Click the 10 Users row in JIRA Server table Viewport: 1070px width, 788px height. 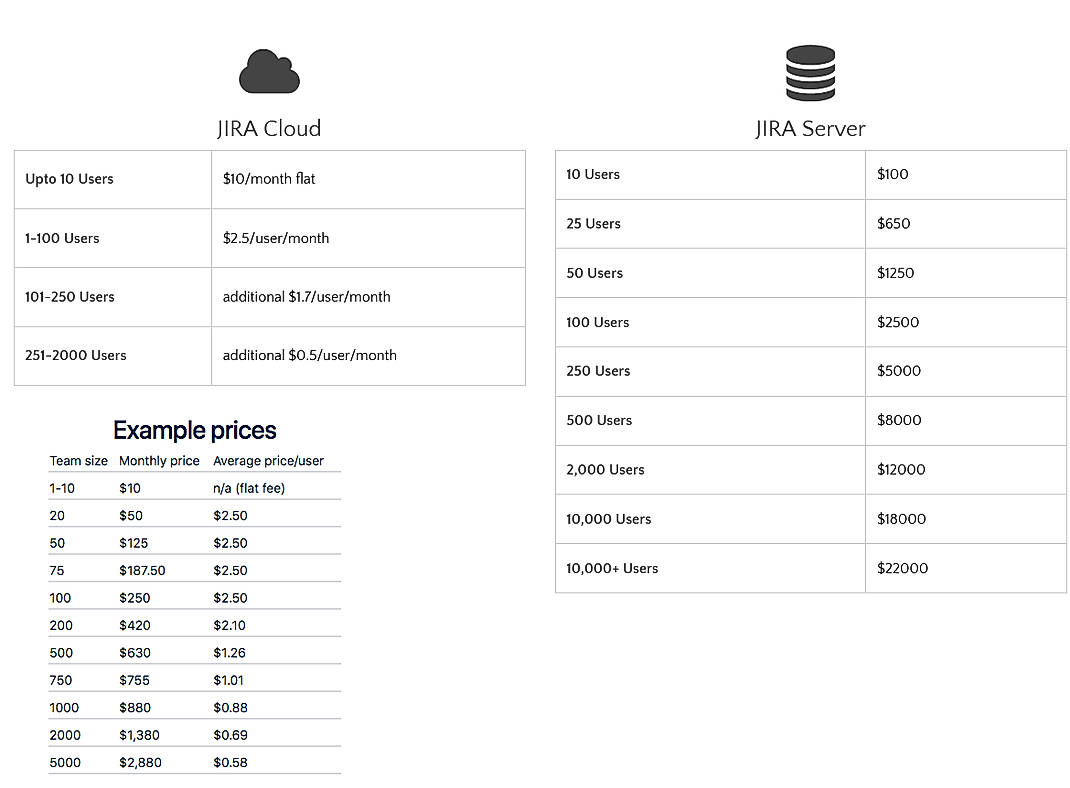[593, 174]
